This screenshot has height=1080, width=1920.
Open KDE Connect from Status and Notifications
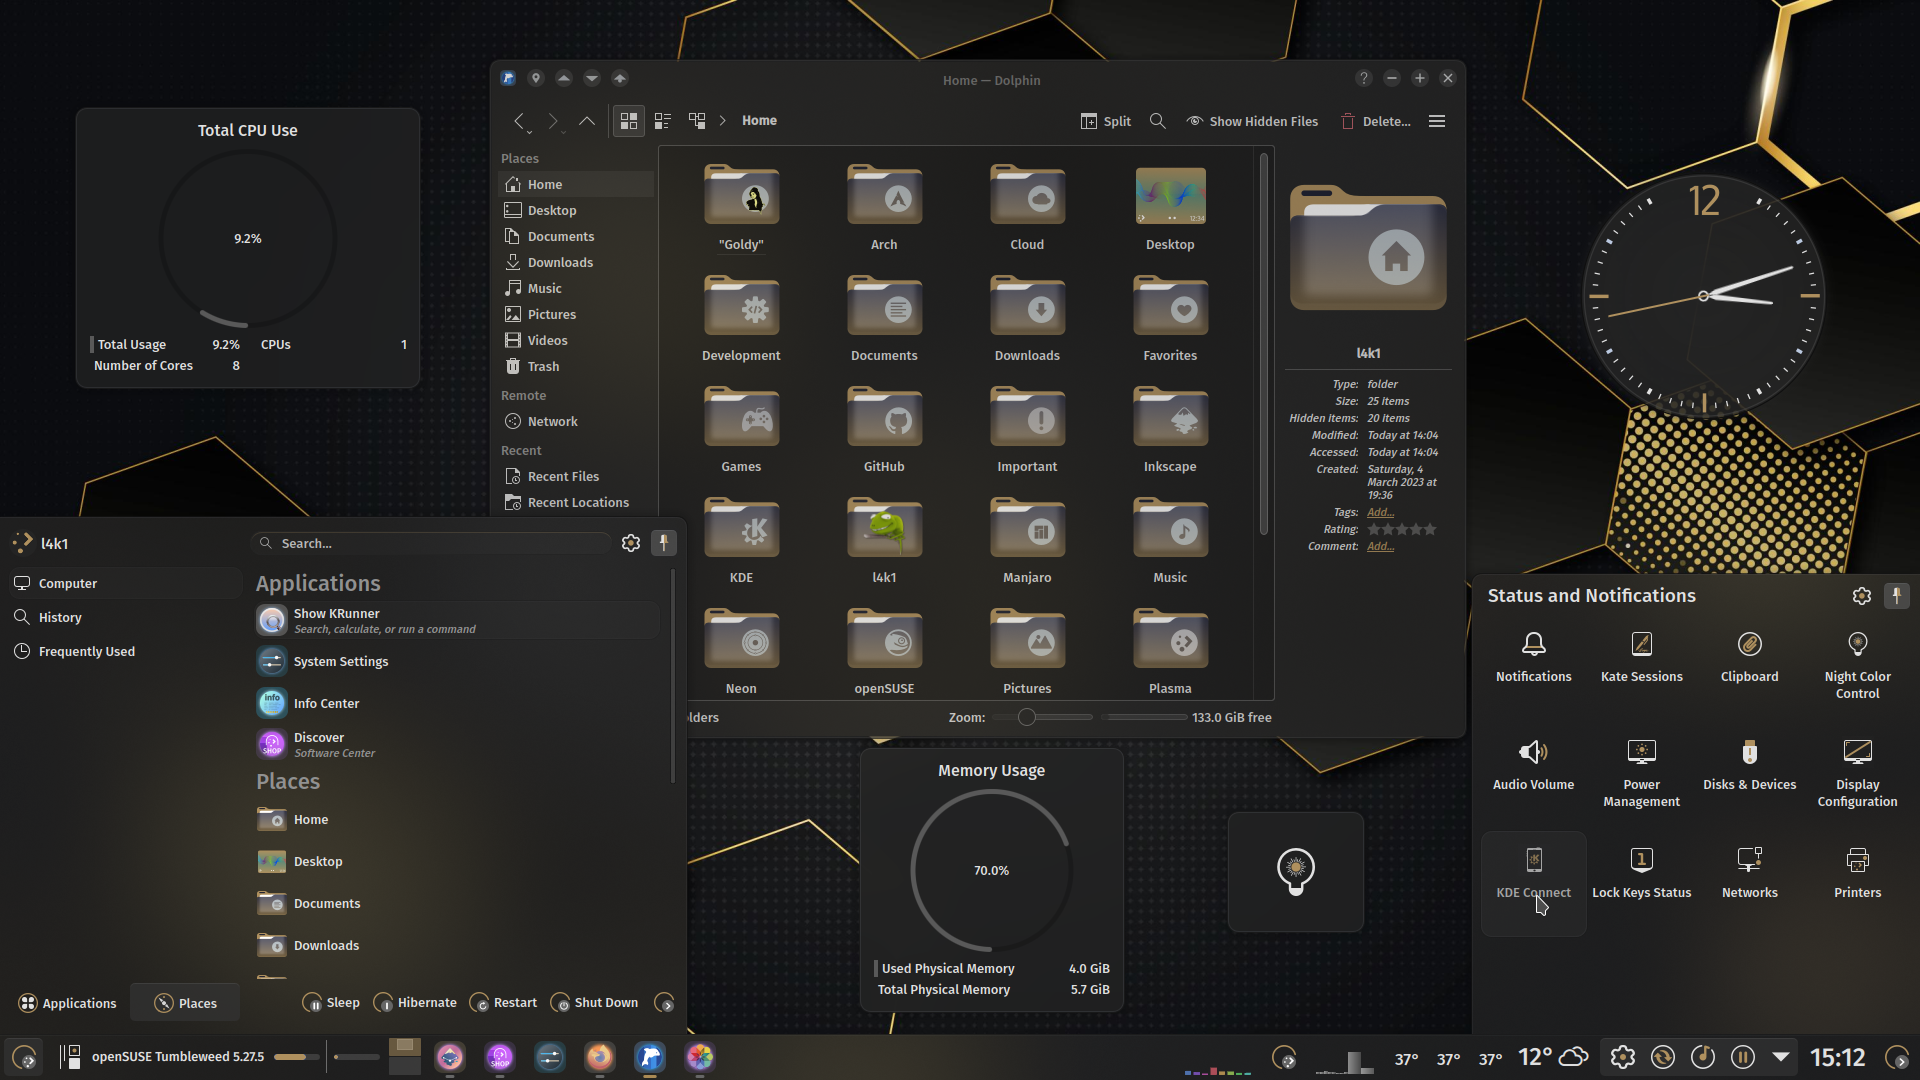tap(1533, 871)
